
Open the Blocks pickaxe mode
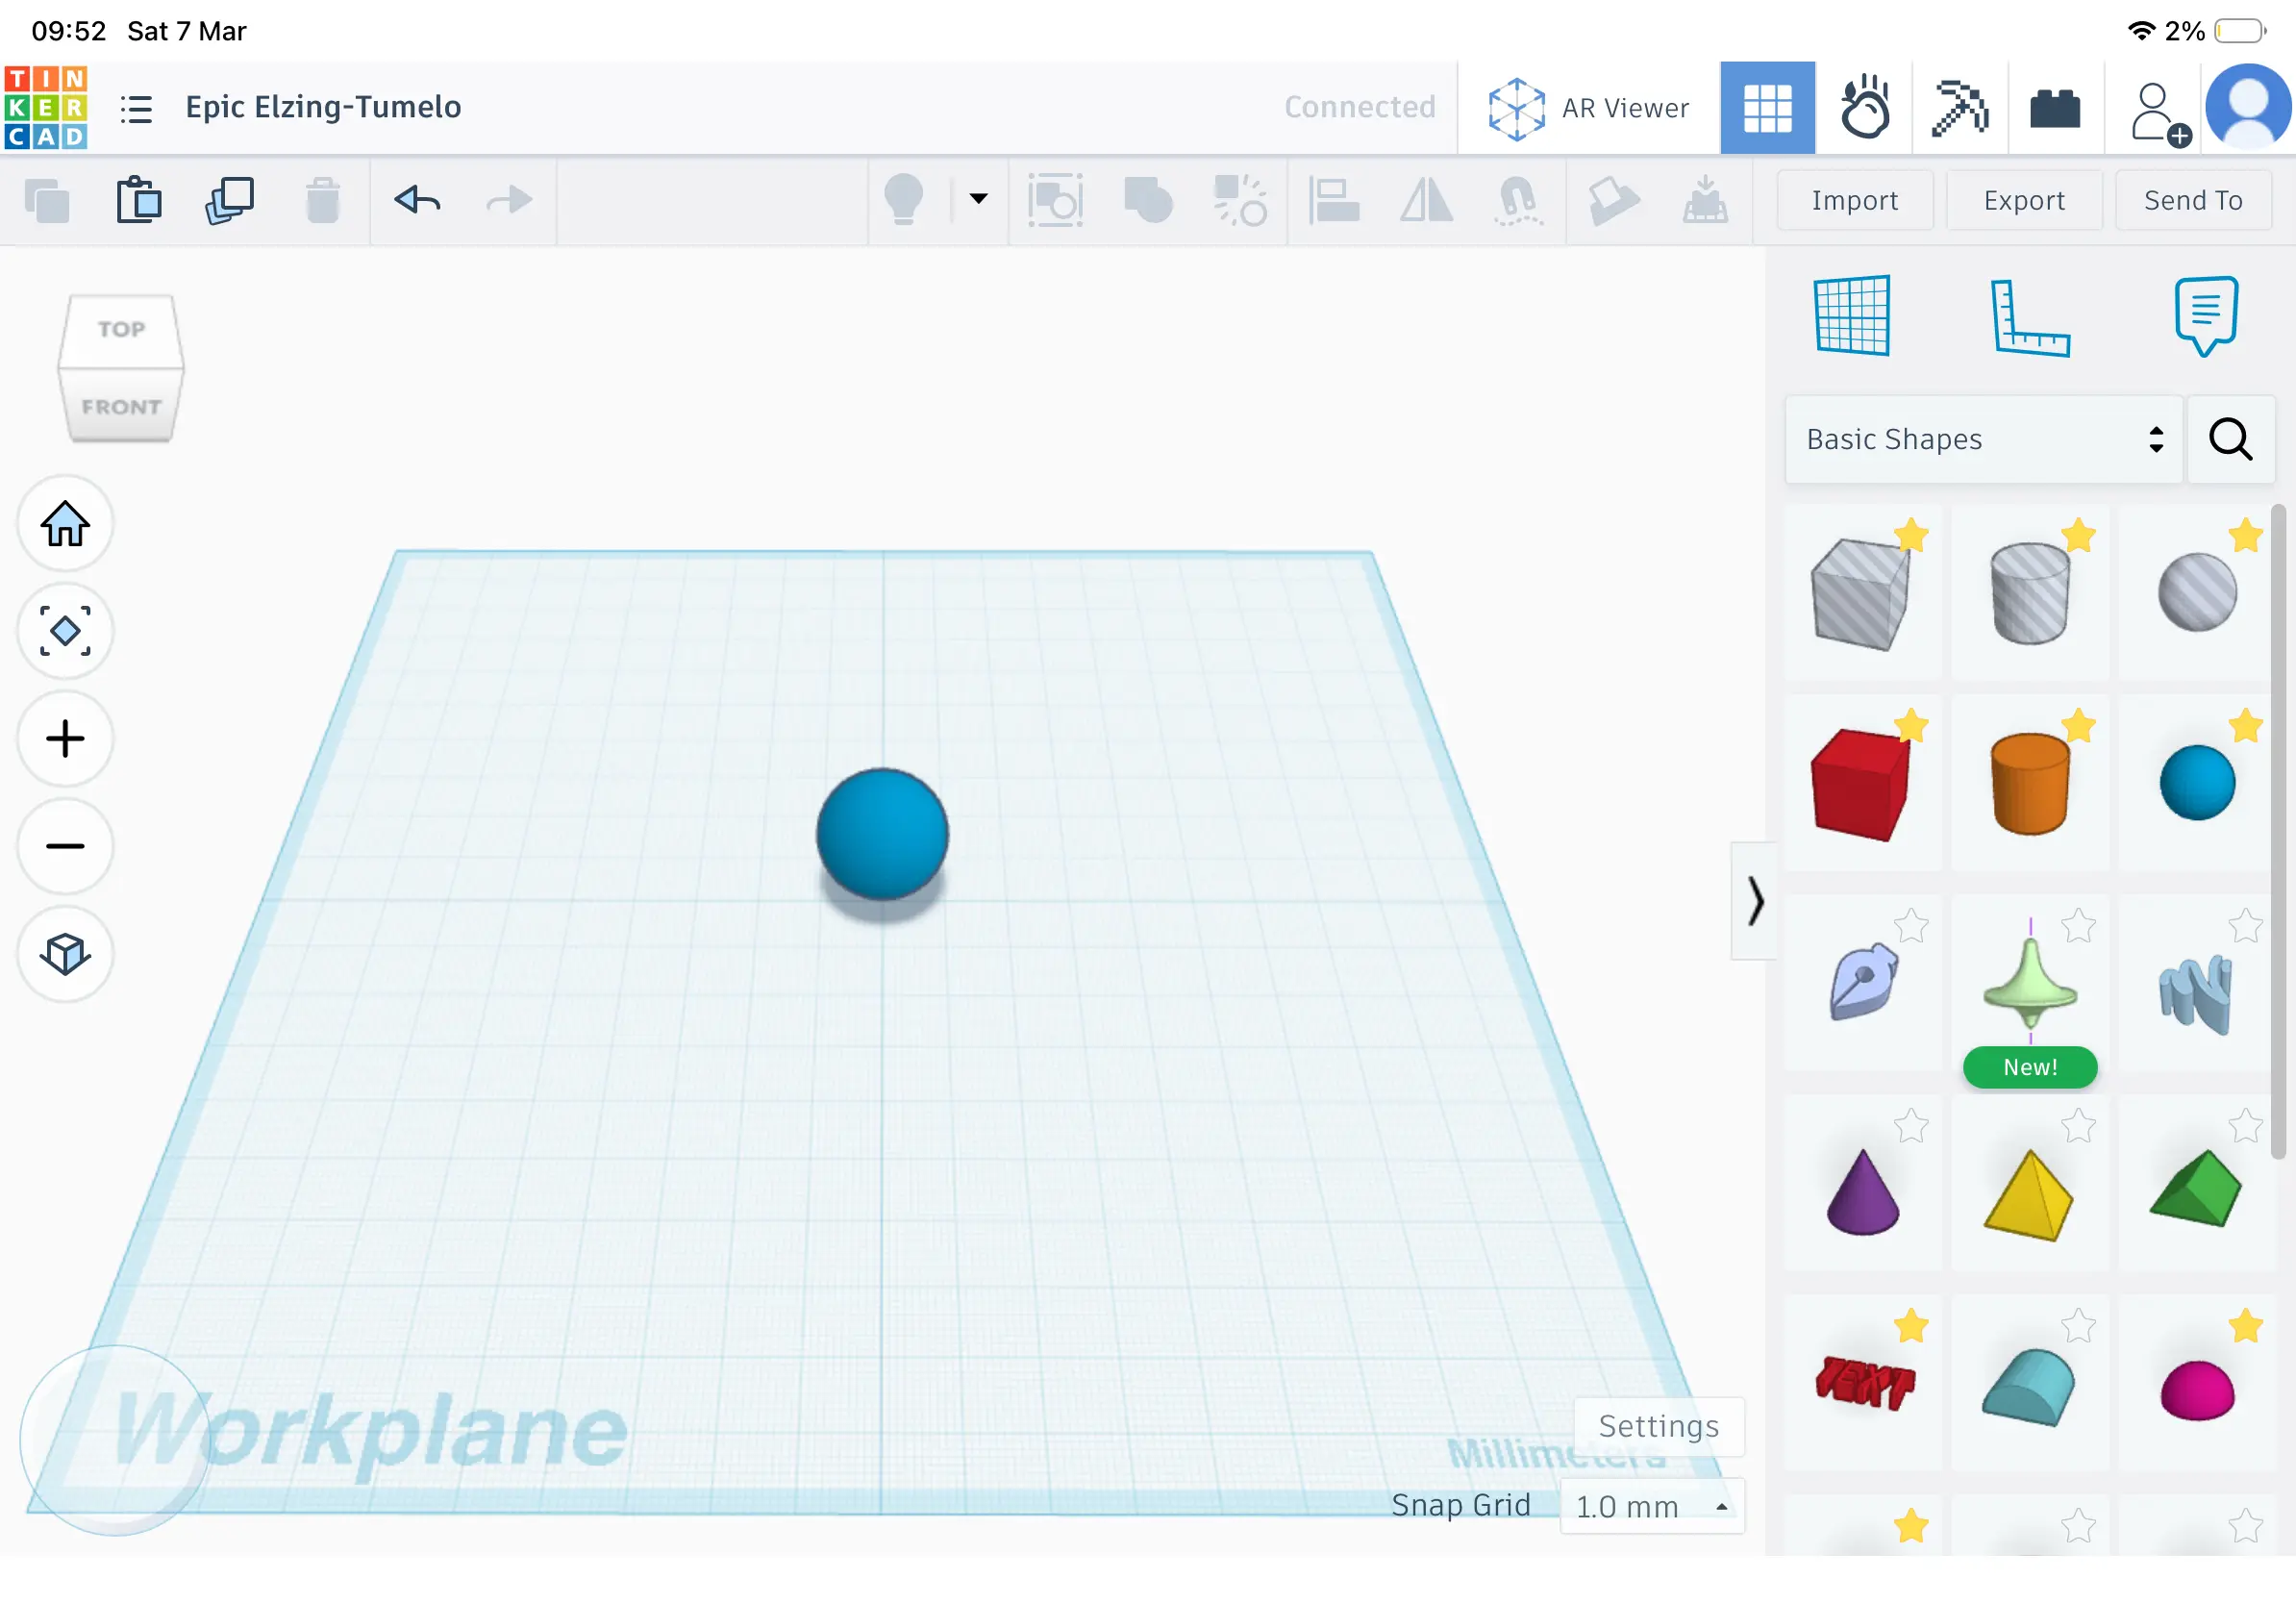tap(1959, 108)
